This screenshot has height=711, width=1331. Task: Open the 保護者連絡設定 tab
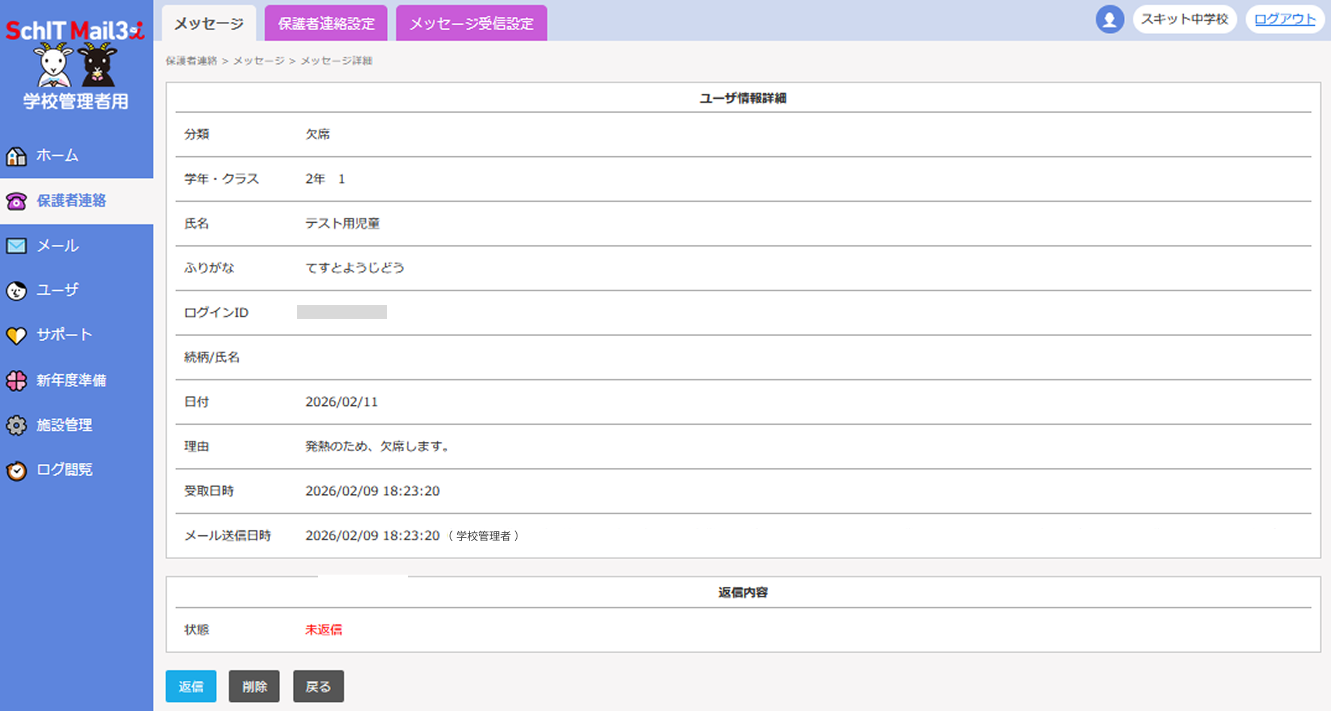tap(326, 23)
